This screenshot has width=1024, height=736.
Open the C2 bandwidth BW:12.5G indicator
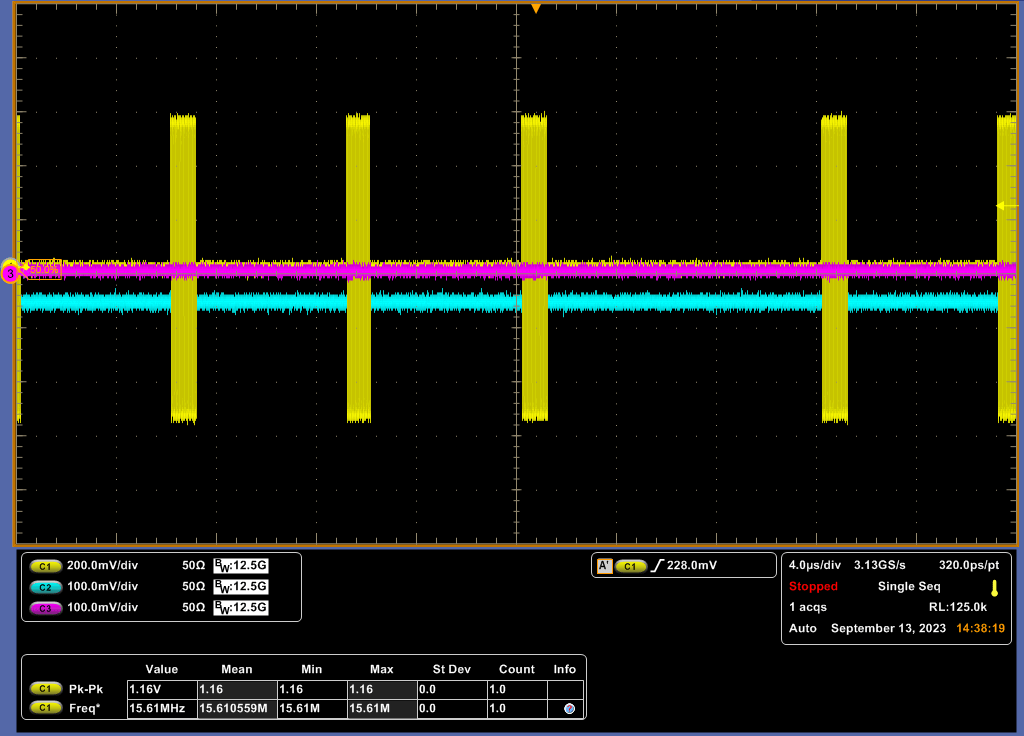[241, 586]
